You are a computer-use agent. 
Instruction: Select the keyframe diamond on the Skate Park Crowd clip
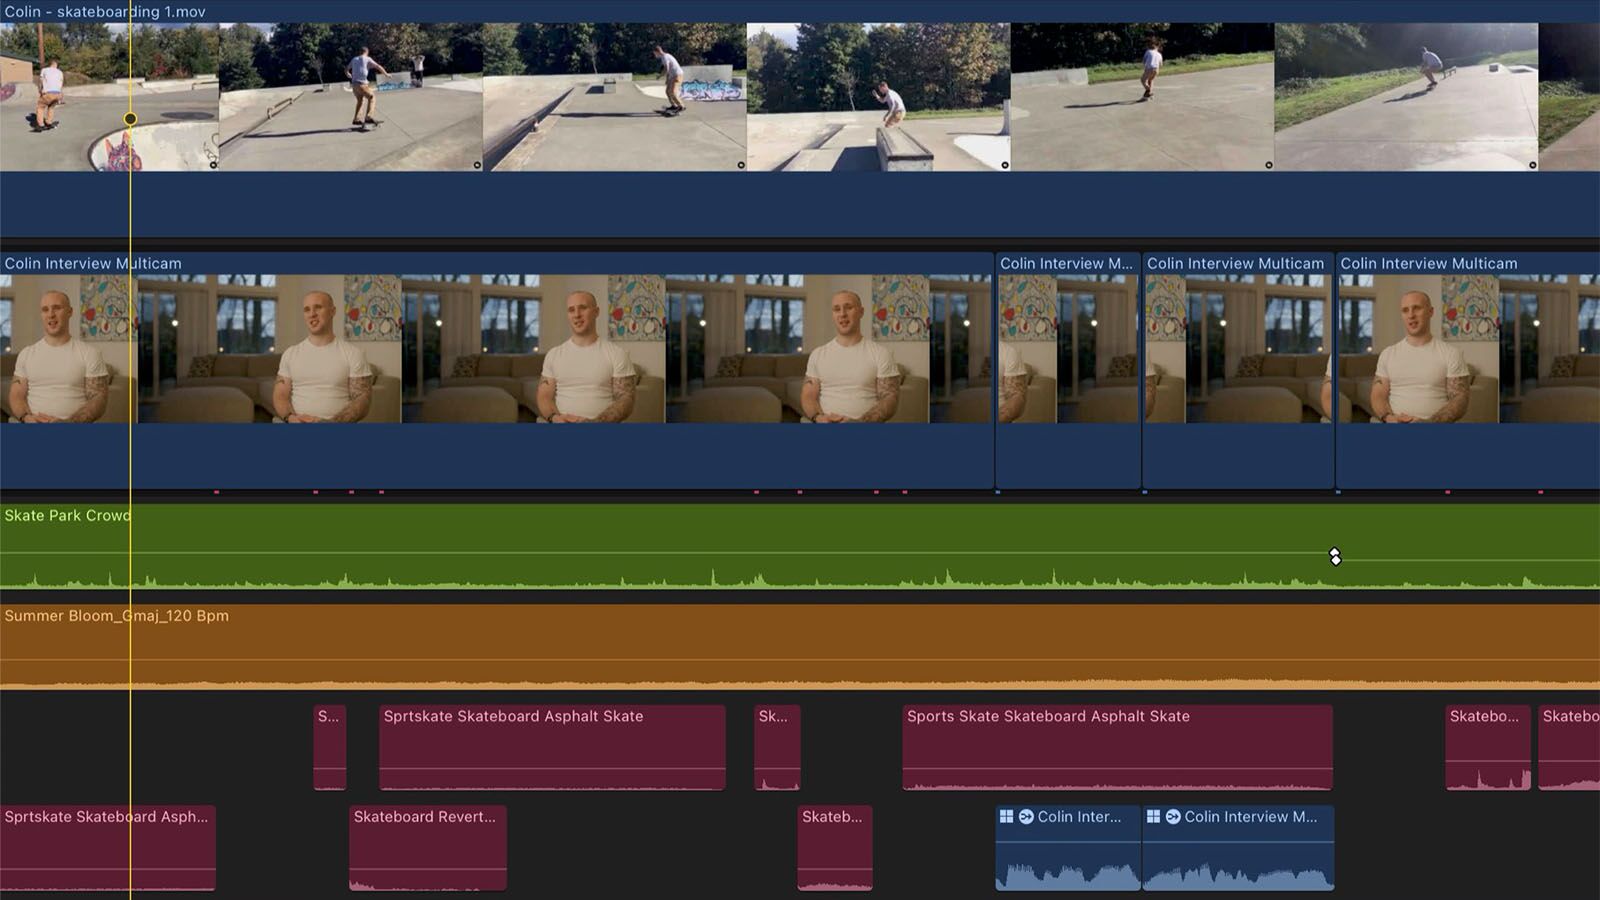click(x=1336, y=555)
